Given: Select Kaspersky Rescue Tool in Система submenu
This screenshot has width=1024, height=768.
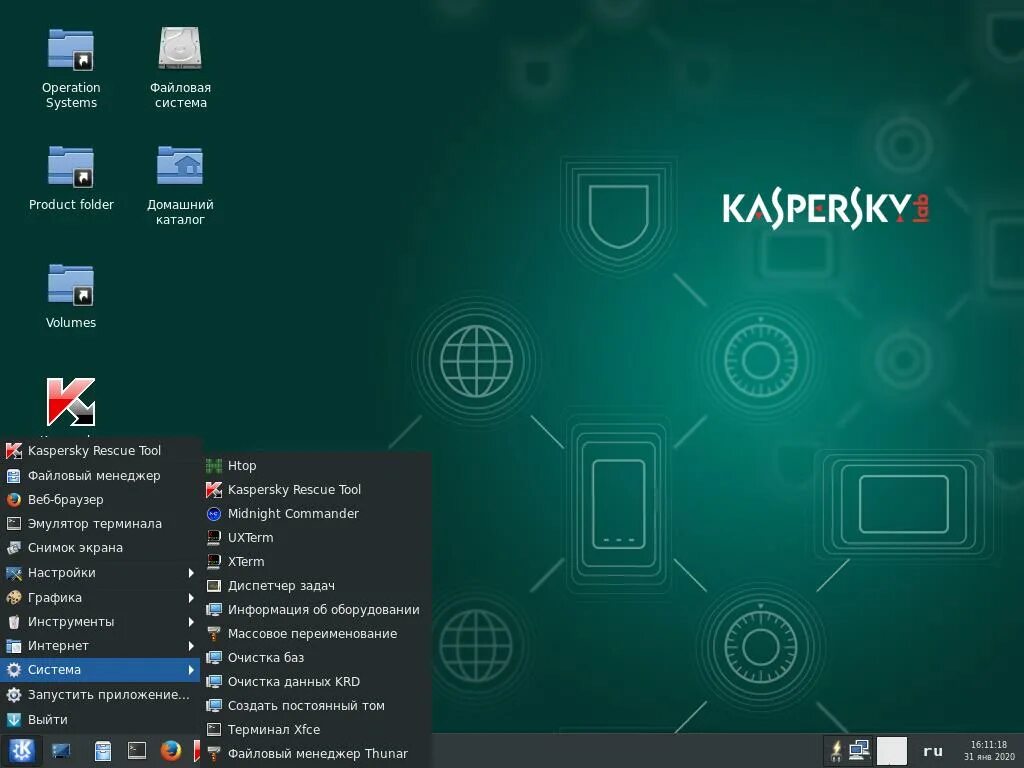Looking at the screenshot, I should (x=316, y=490).
